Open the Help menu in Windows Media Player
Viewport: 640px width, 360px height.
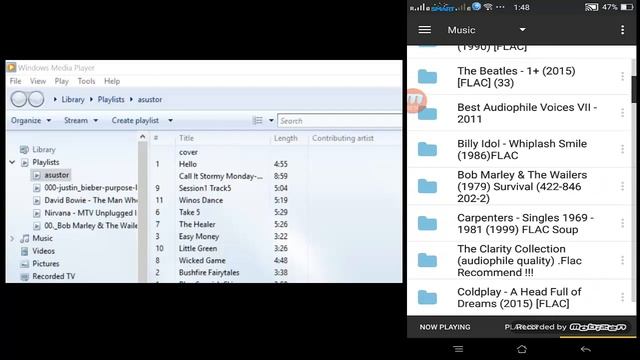112,81
